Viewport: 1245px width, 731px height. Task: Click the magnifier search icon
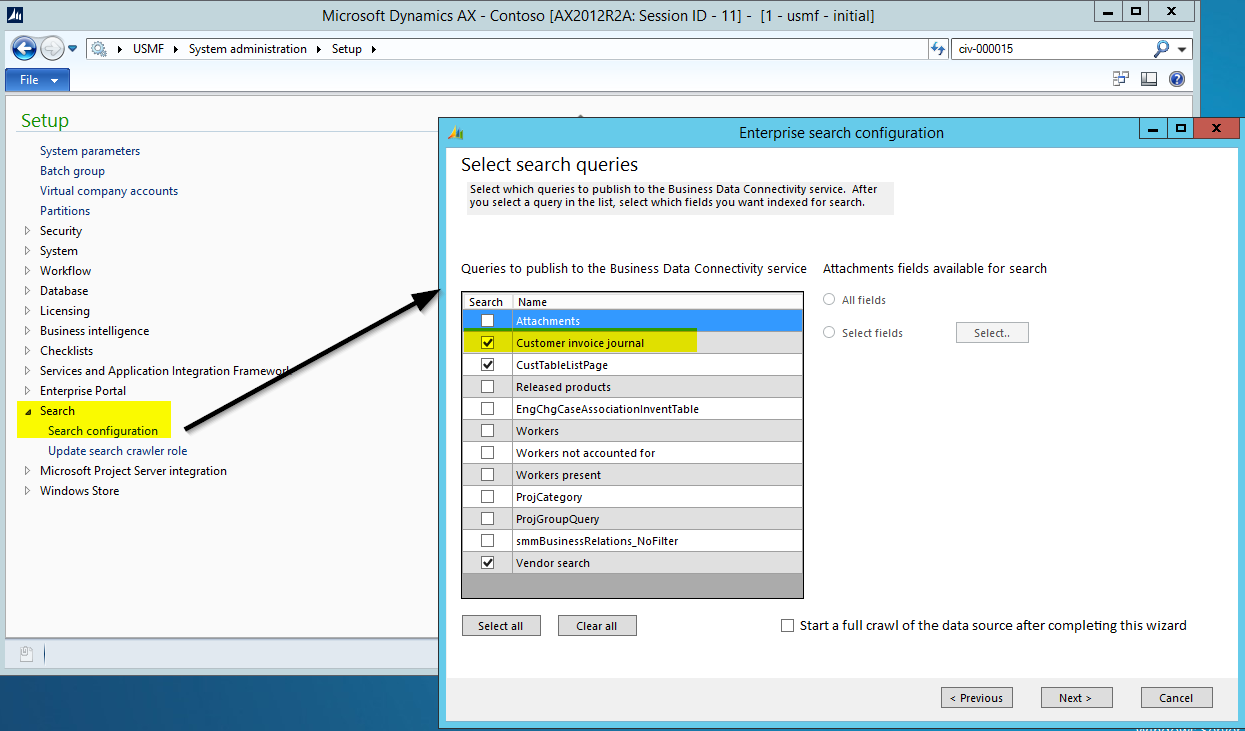point(1161,48)
